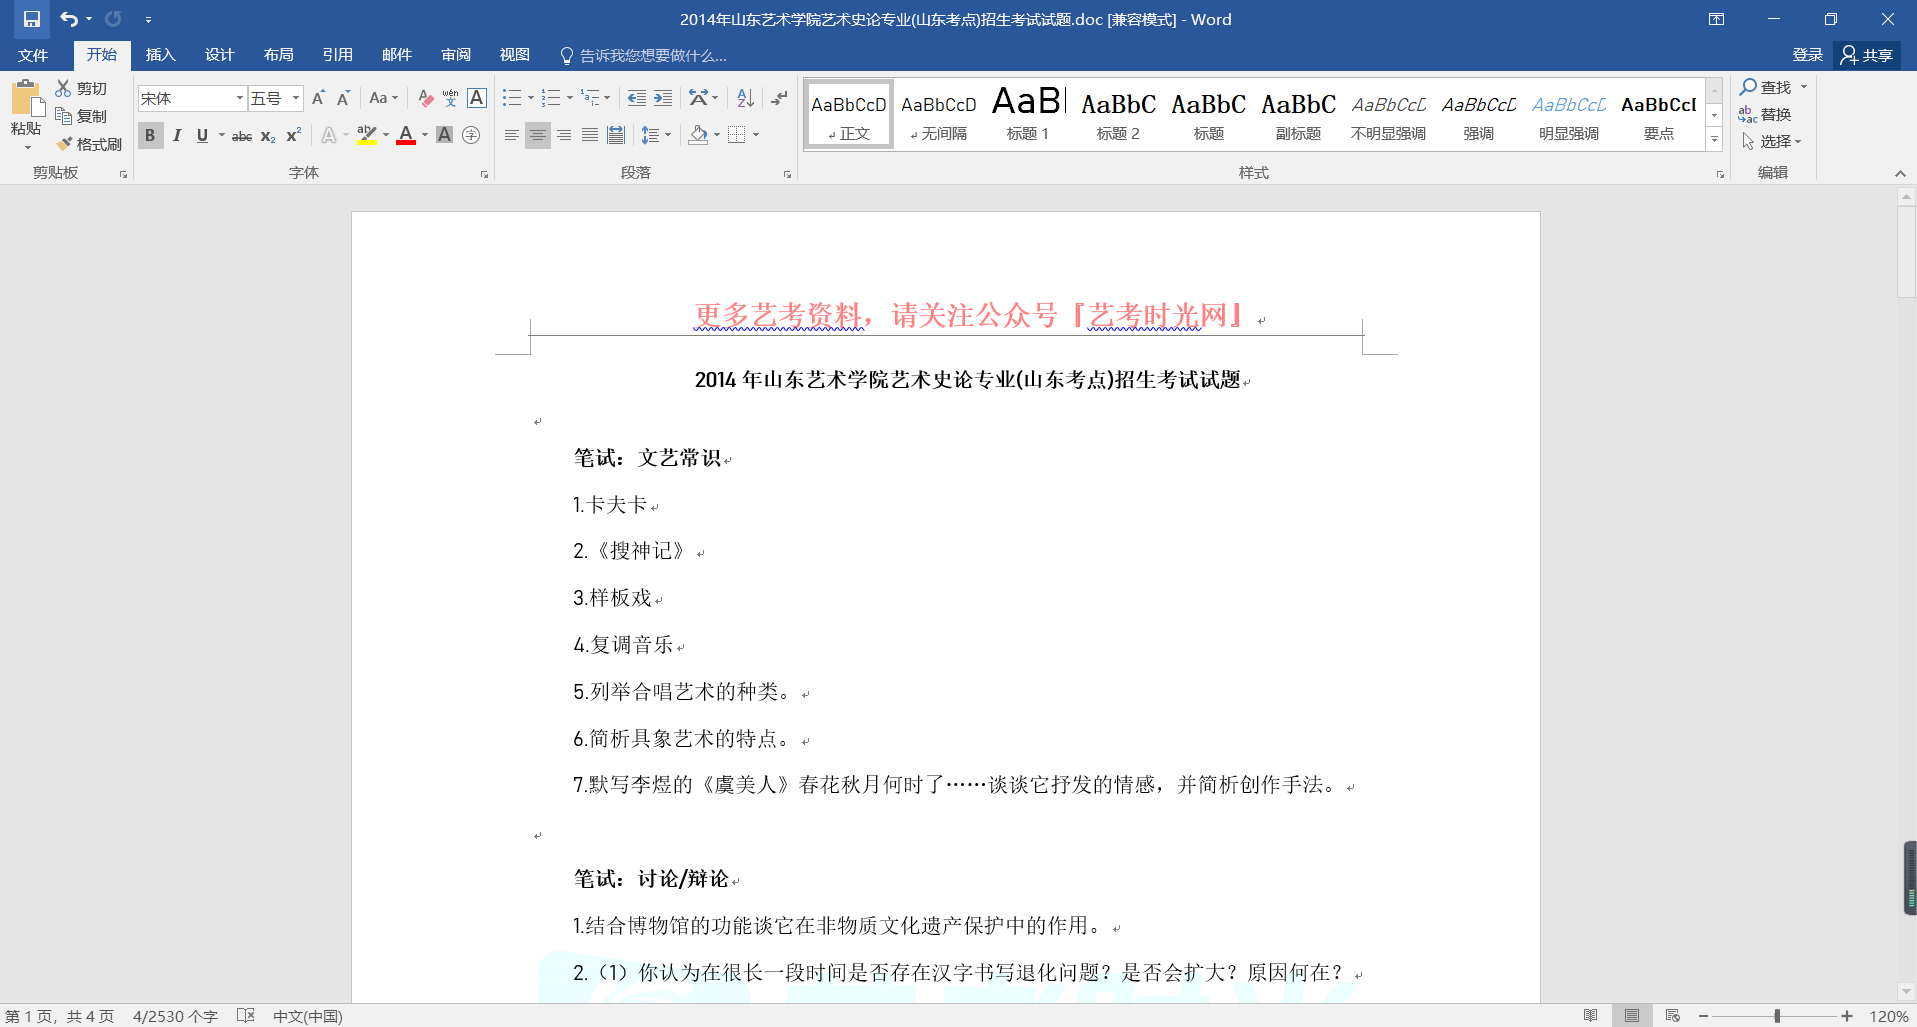Open the font name dropdown showing 宋体

[x=239, y=98]
